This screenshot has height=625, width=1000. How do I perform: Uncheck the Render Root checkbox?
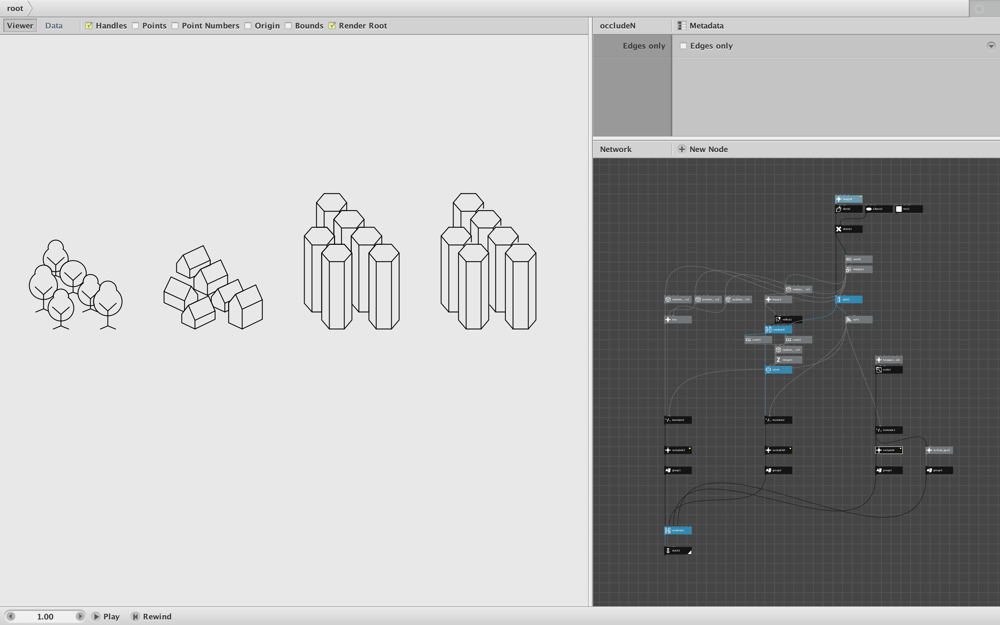click(x=332, y=26)
